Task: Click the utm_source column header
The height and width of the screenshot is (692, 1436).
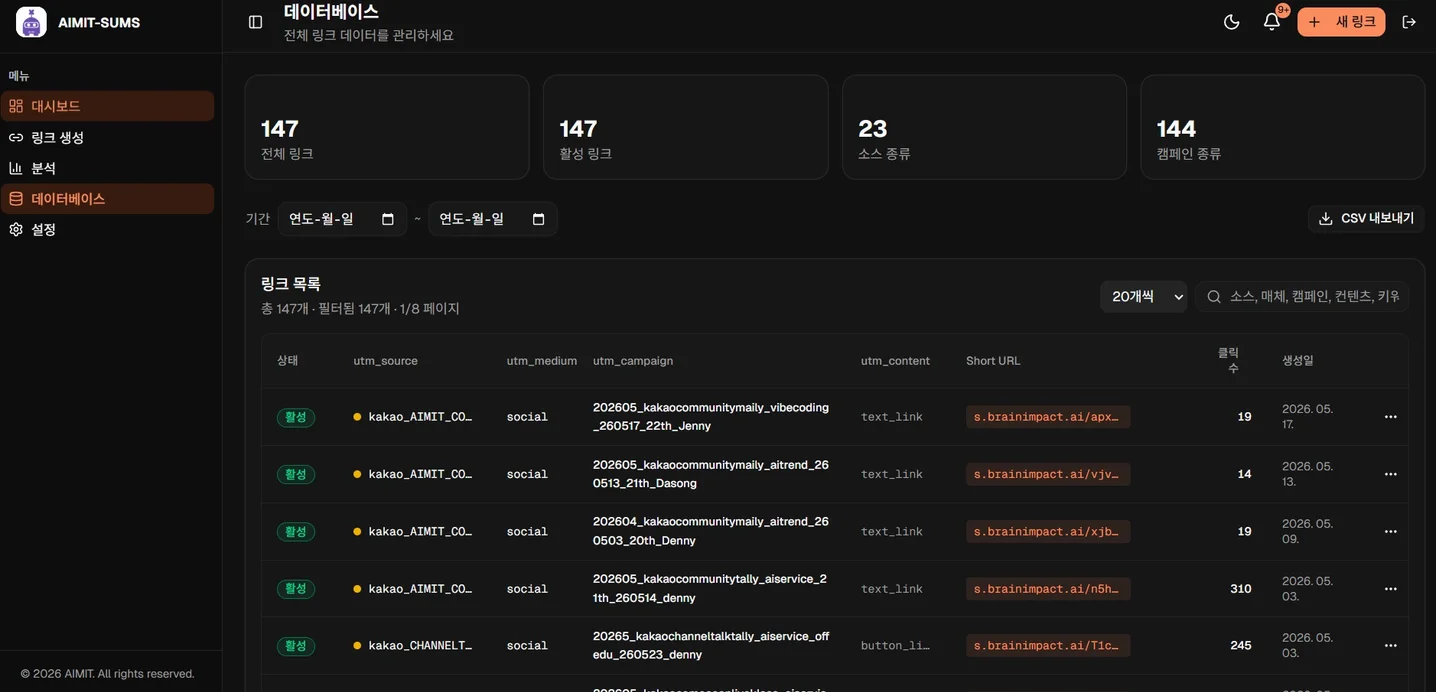Action: point(385,361)
